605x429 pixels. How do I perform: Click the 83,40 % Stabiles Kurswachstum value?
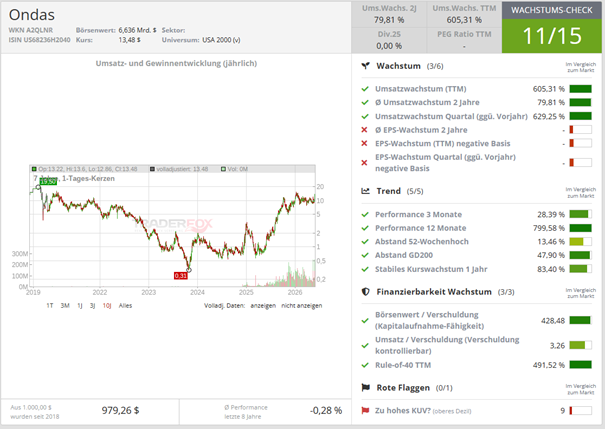click(551, 269)
